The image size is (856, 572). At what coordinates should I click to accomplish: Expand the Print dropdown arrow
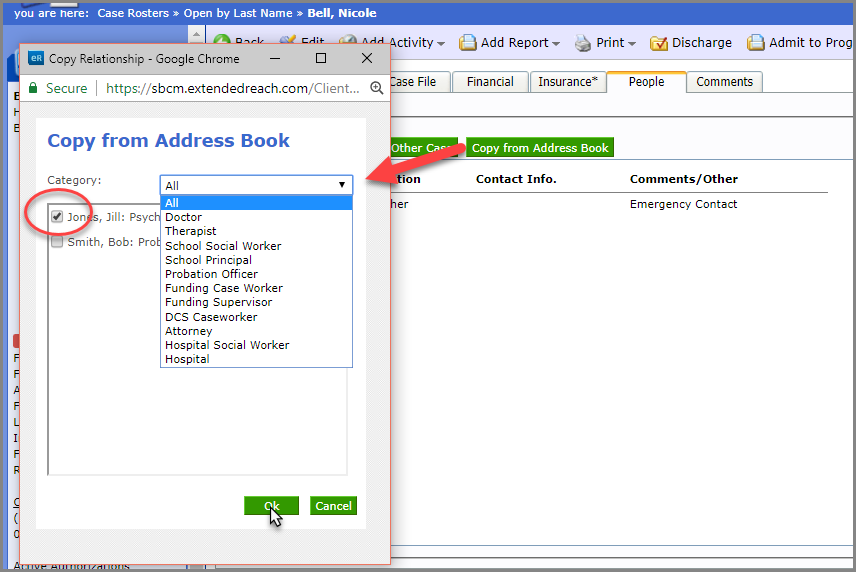pyautogui.click(x=632, y=44)
